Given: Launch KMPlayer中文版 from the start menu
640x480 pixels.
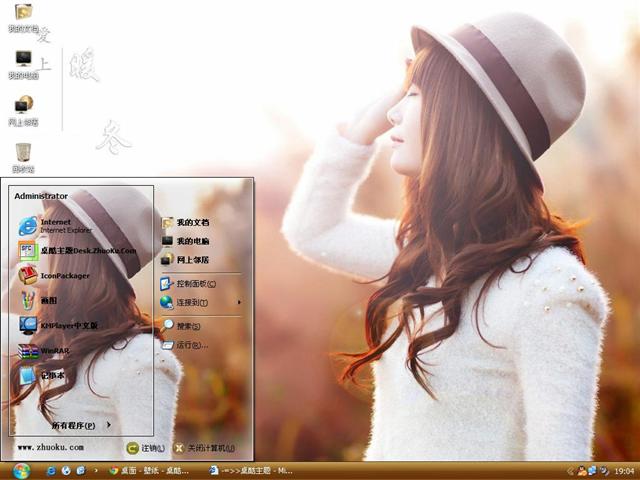Looking at the screenshot, I should pos(58,325).
